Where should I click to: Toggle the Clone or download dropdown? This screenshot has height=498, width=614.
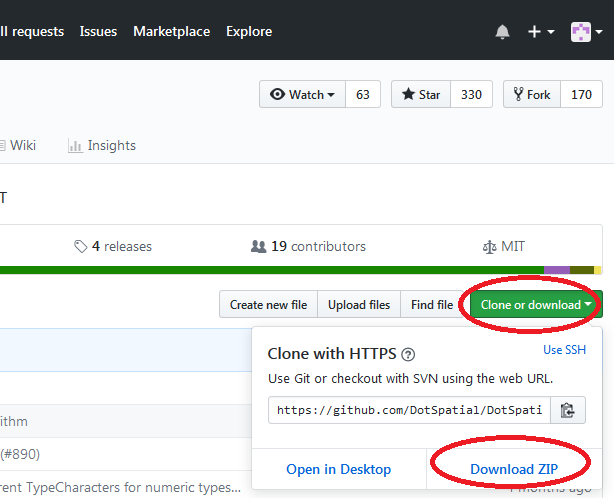point(536,304)
